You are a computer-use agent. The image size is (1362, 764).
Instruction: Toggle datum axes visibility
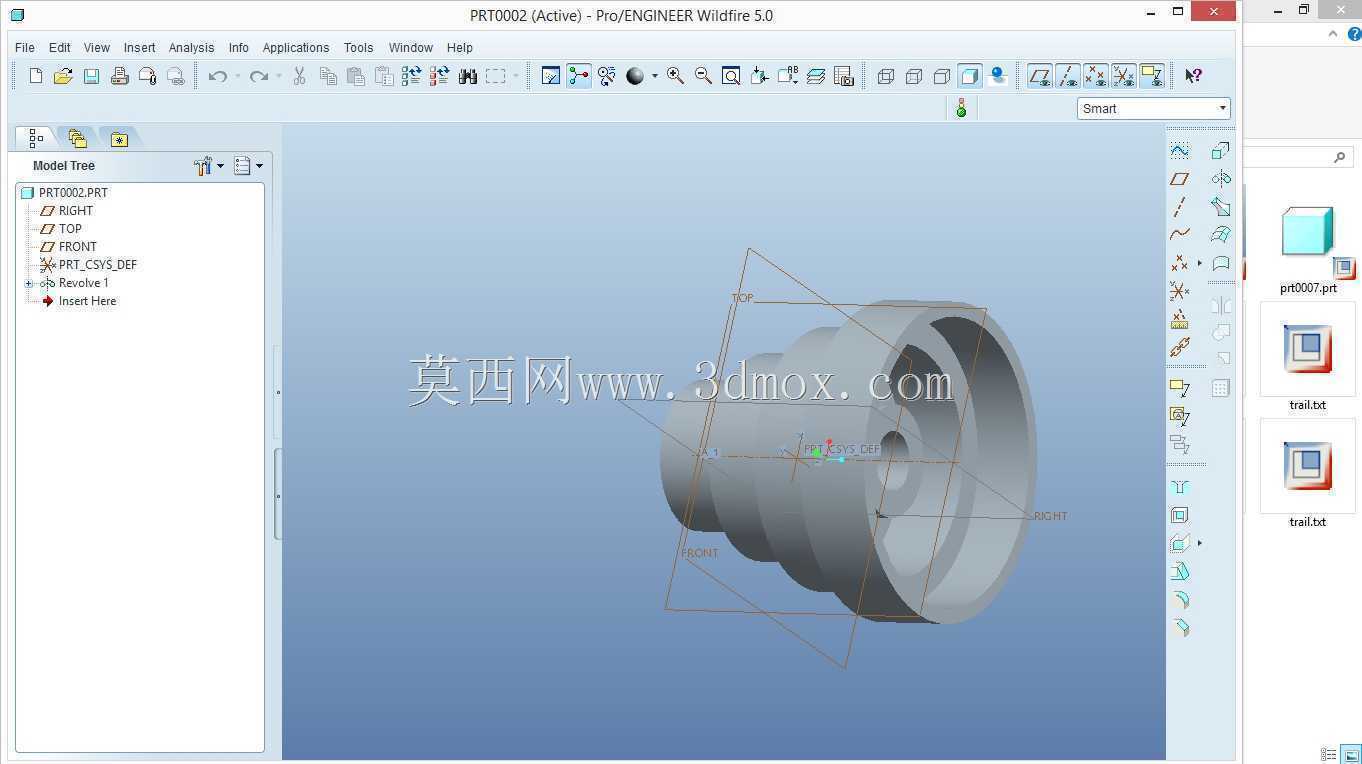point(1068,76)
